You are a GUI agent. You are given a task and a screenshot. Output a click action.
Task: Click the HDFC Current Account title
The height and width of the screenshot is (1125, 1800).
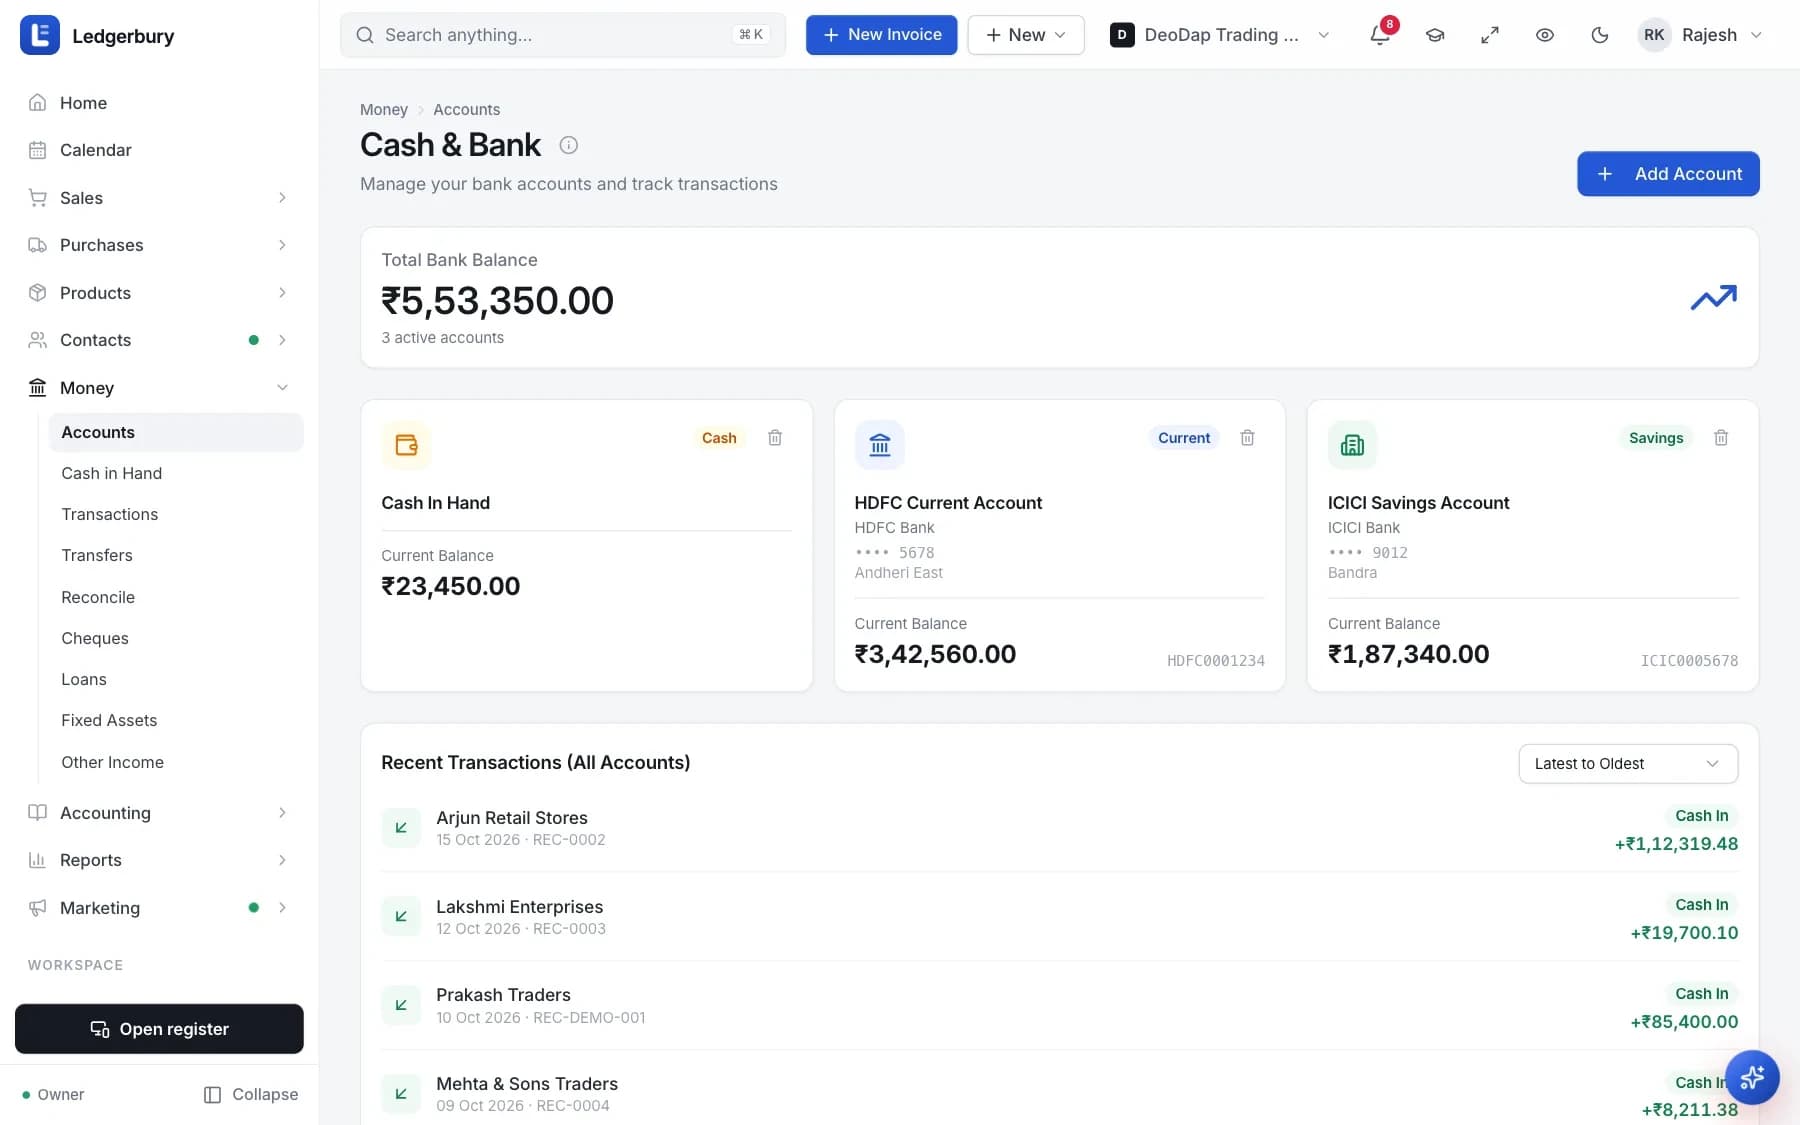point(948,503)
